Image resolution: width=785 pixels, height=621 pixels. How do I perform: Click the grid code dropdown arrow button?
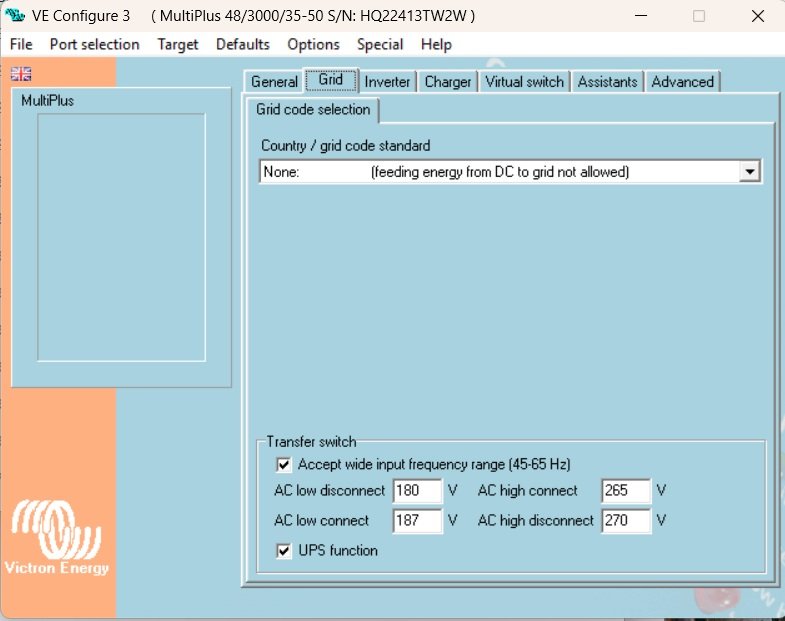(749, 172)
